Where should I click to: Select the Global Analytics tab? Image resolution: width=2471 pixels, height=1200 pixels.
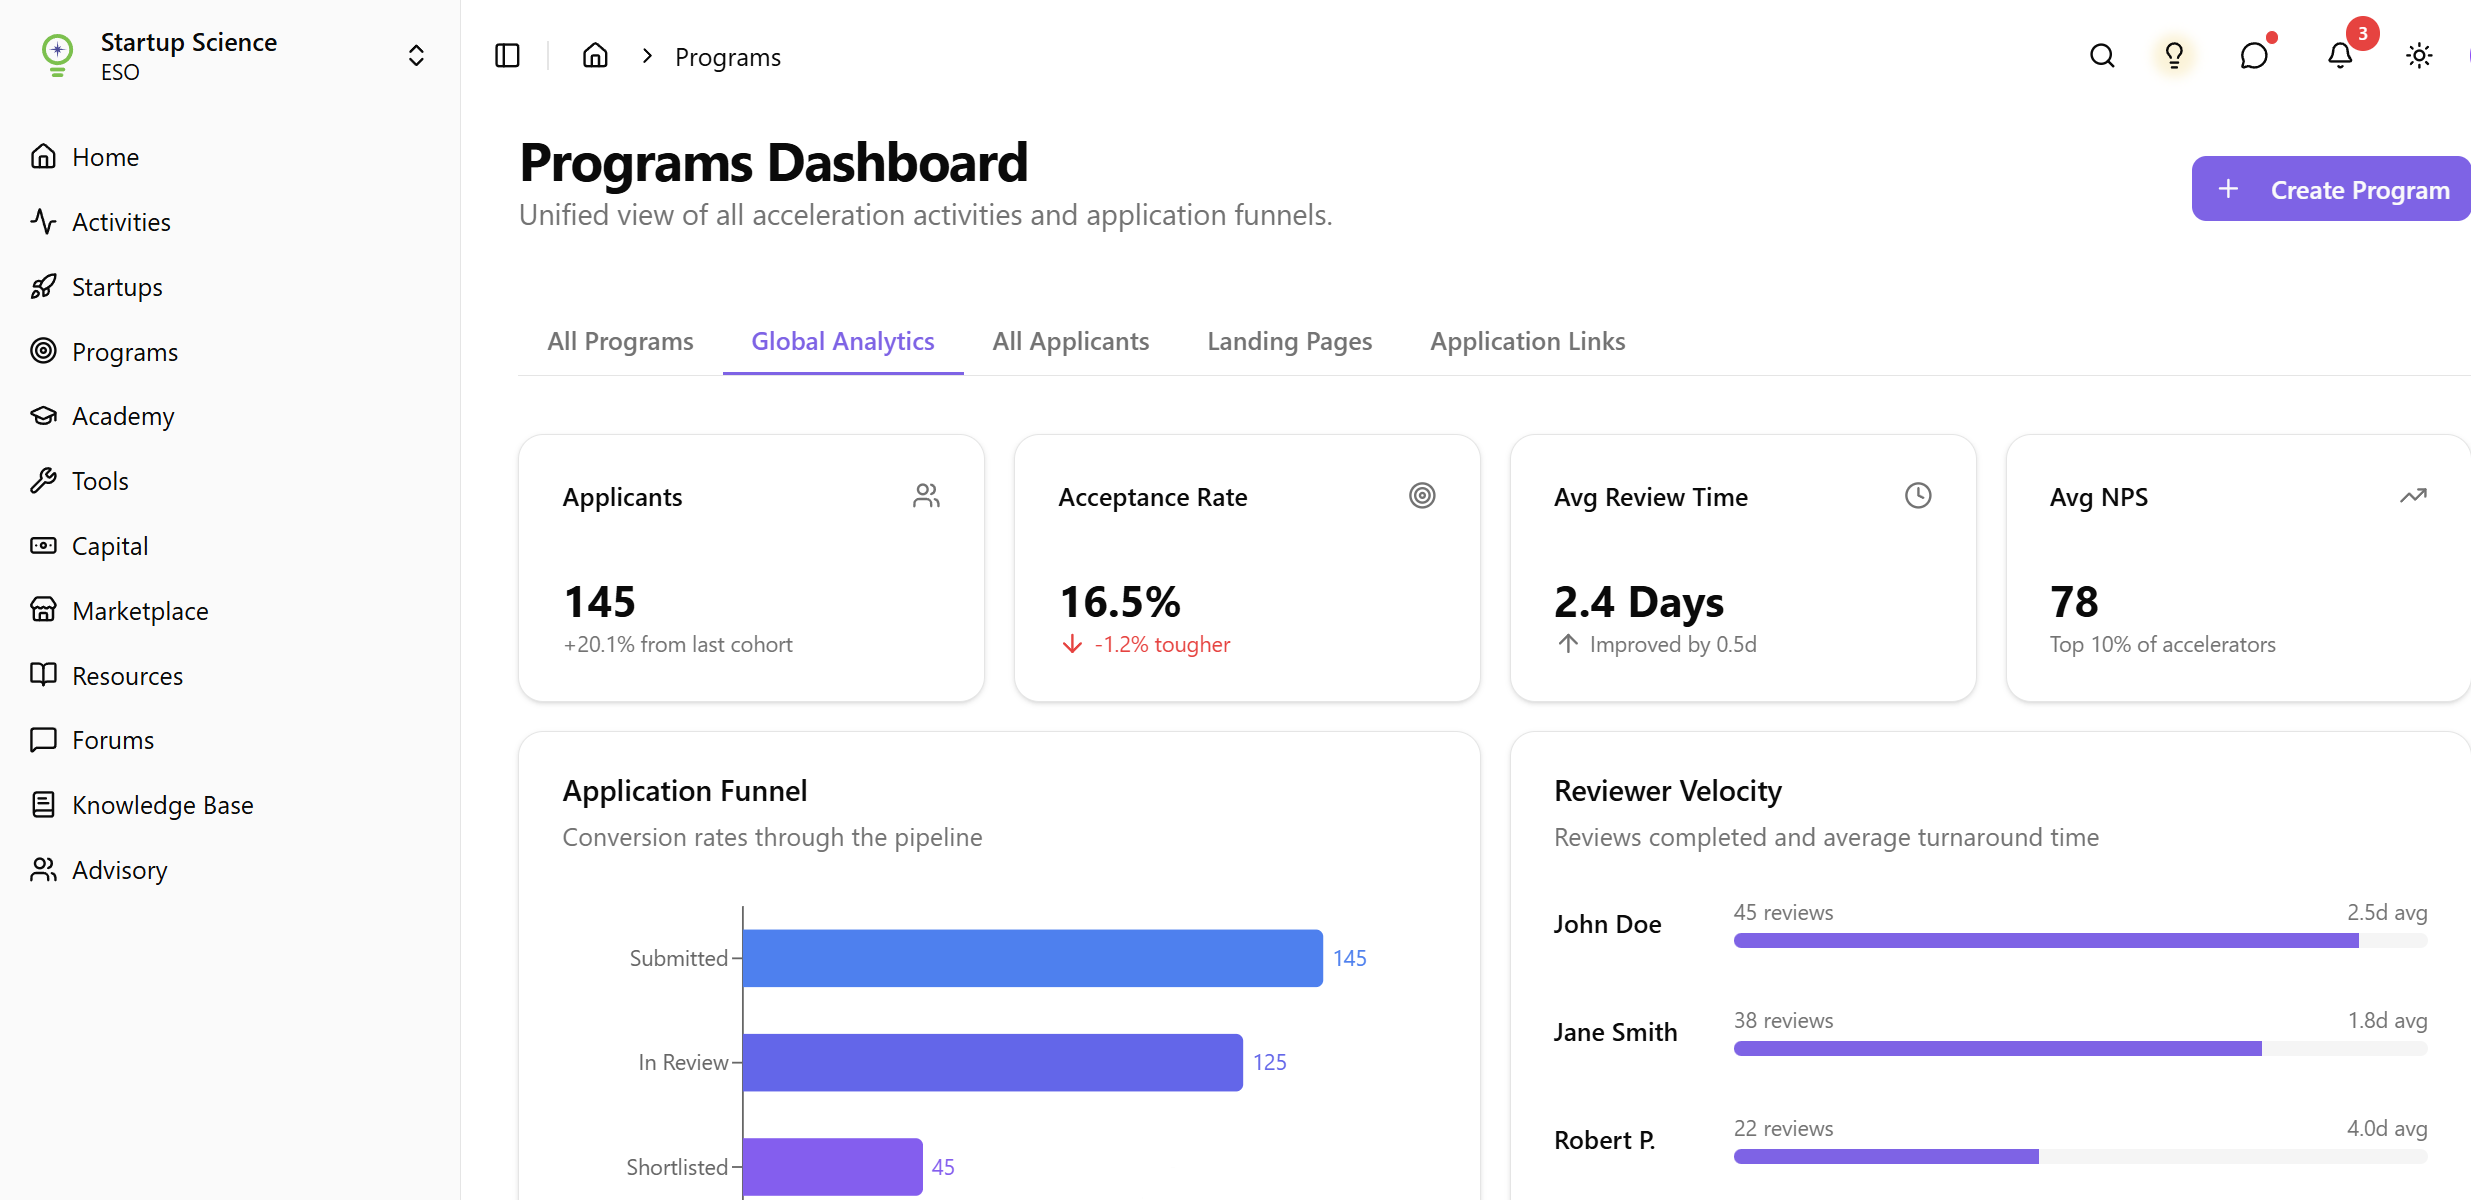tap(843, 341)
